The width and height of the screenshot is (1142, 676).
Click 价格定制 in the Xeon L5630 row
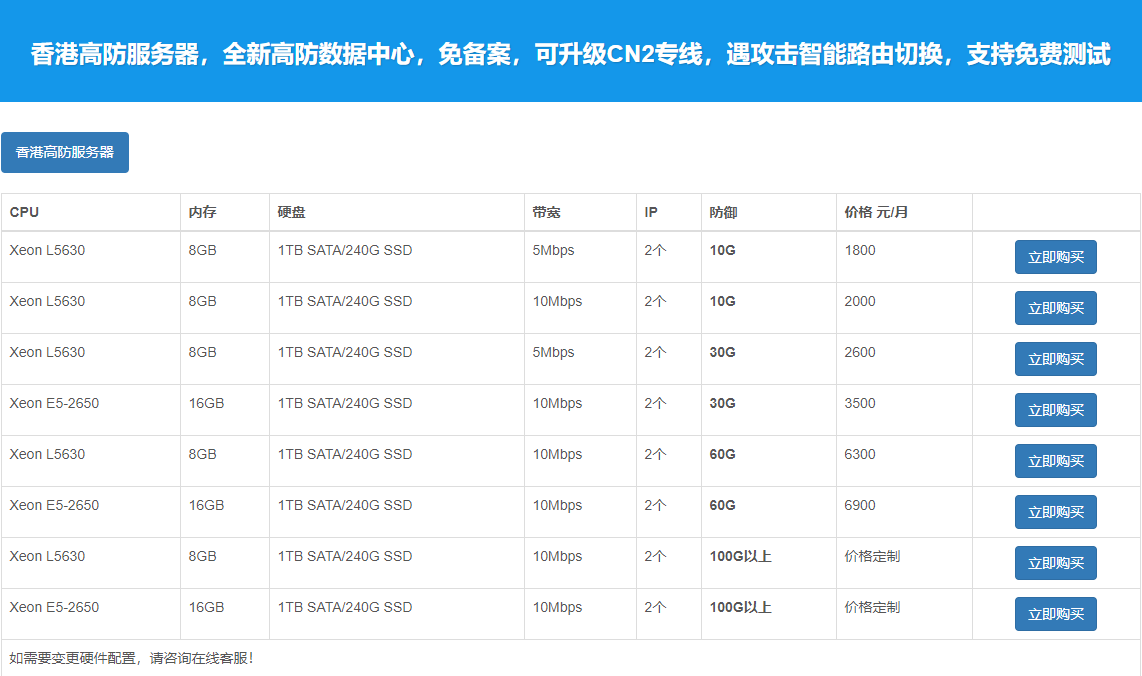click(872, 556)
